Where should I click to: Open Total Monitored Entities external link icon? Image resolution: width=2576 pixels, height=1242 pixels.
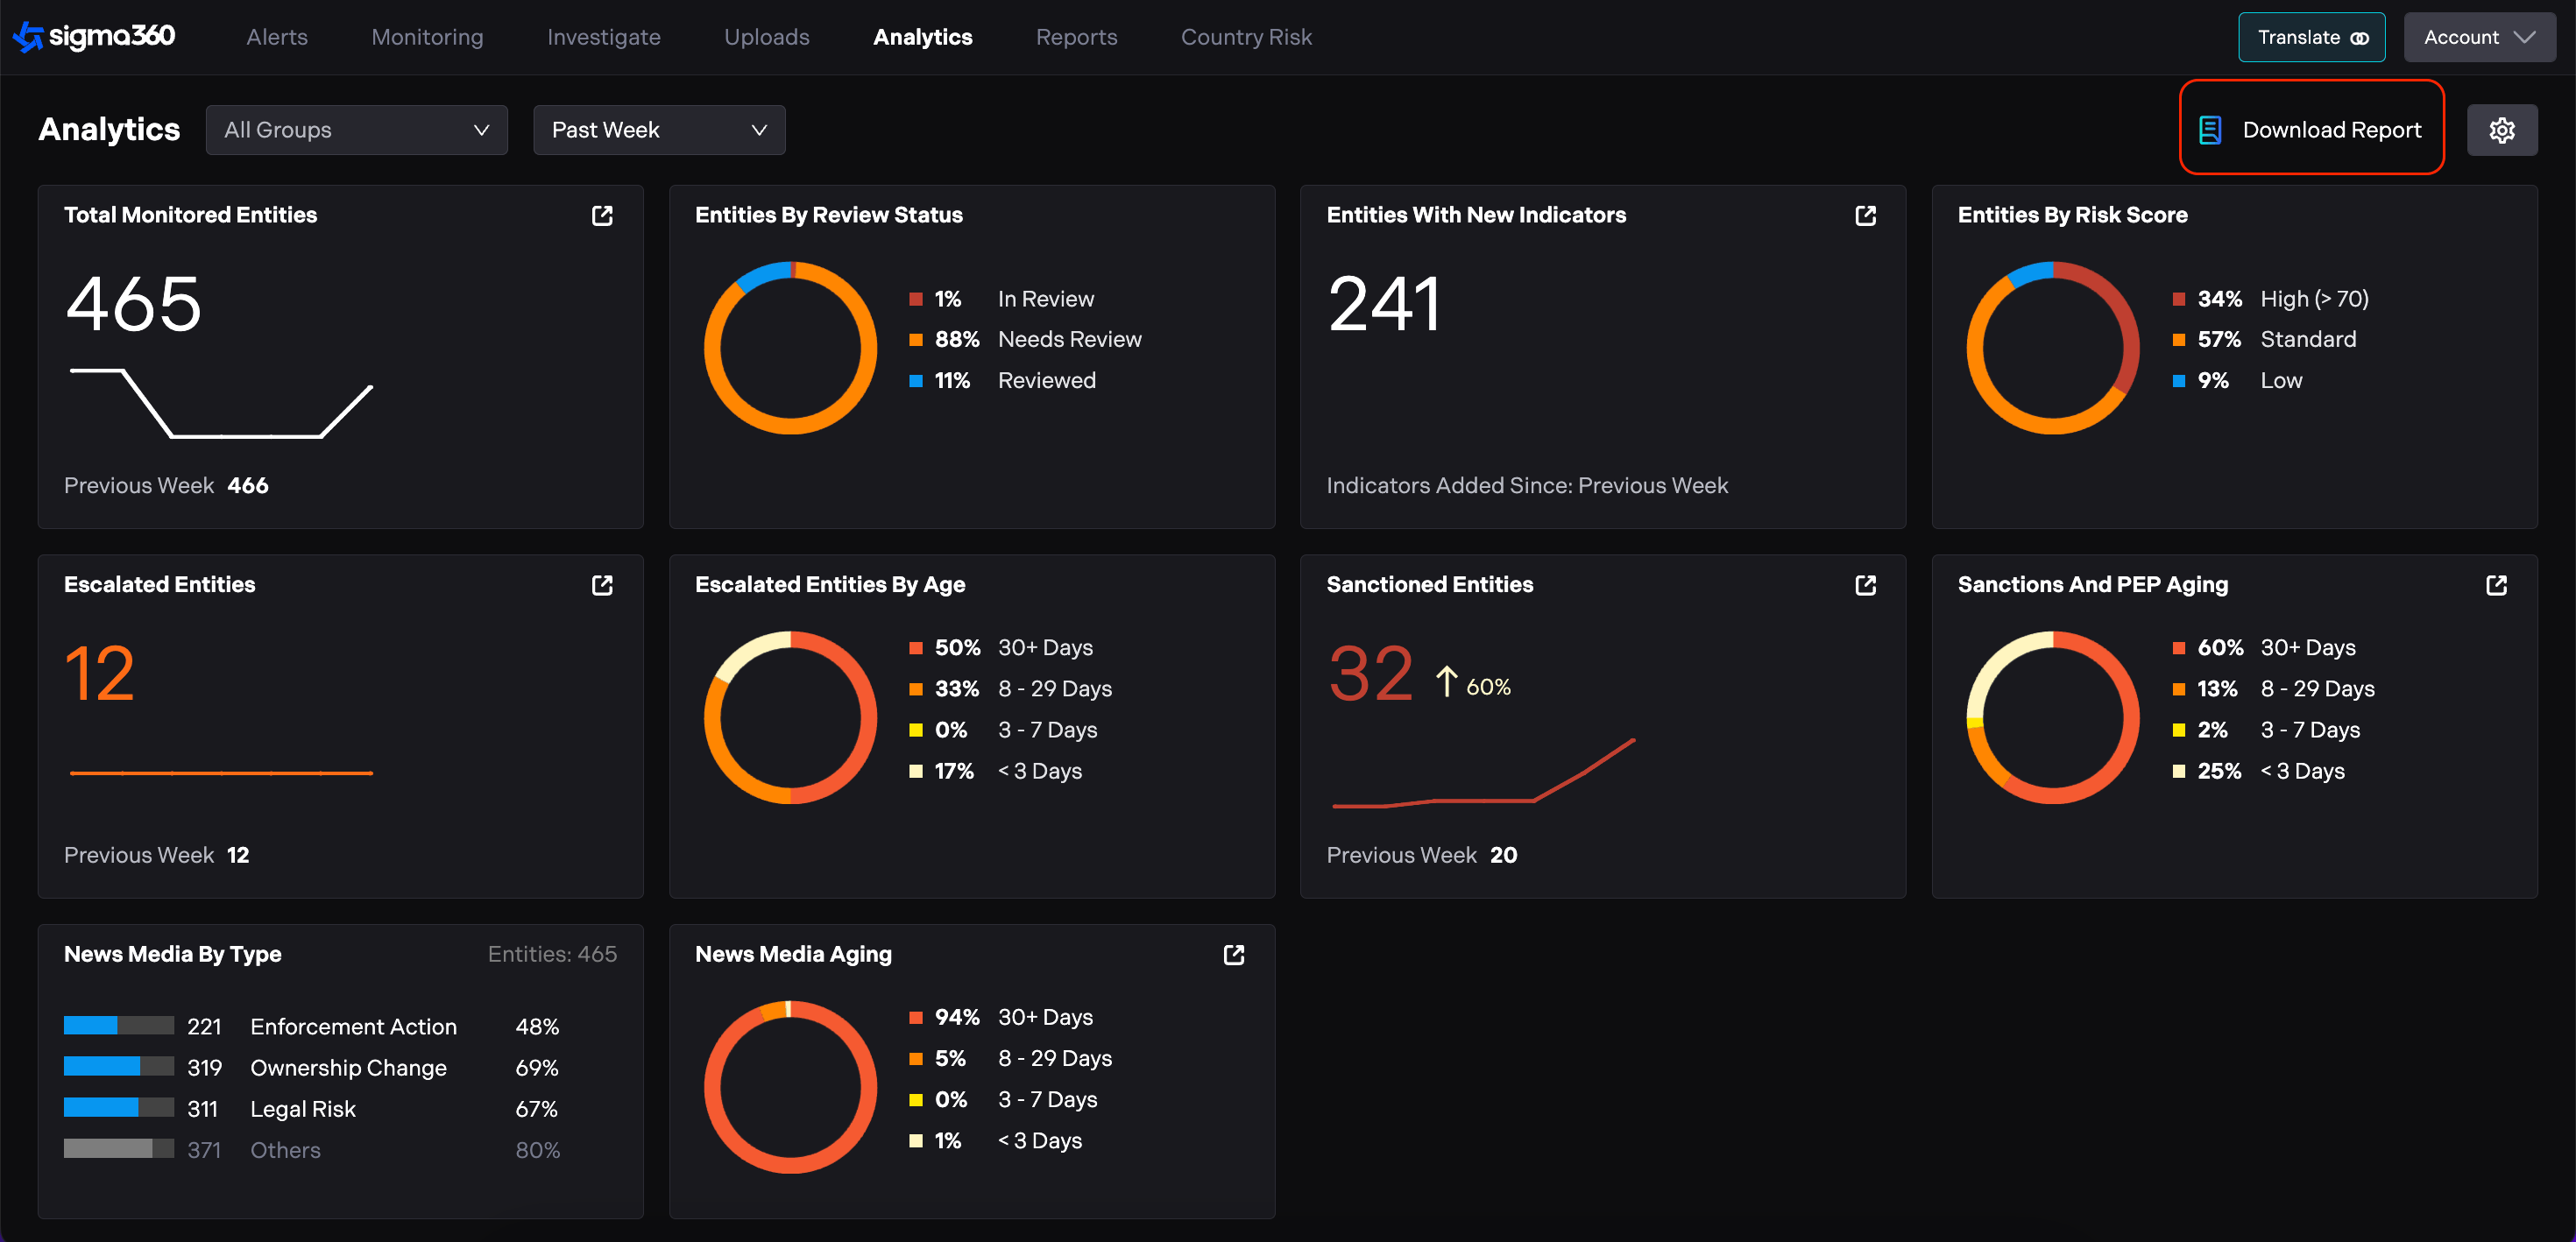pyautogui.click(x=602, y=216)
